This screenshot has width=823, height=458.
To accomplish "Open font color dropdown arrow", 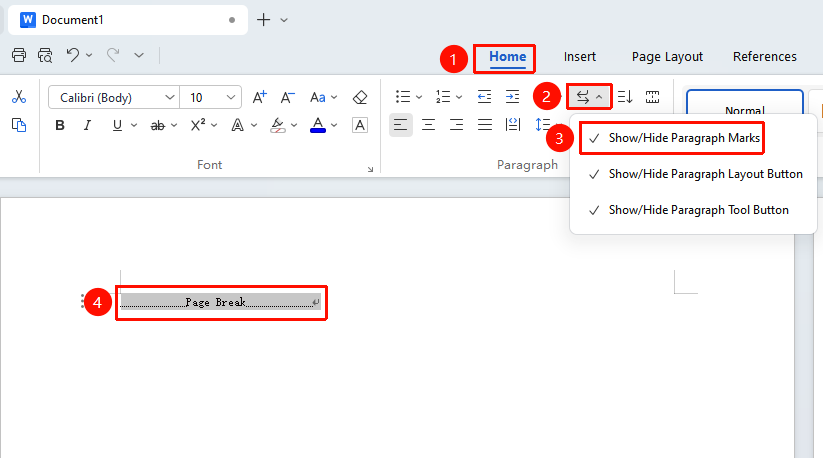I will (x=334, y=125).
